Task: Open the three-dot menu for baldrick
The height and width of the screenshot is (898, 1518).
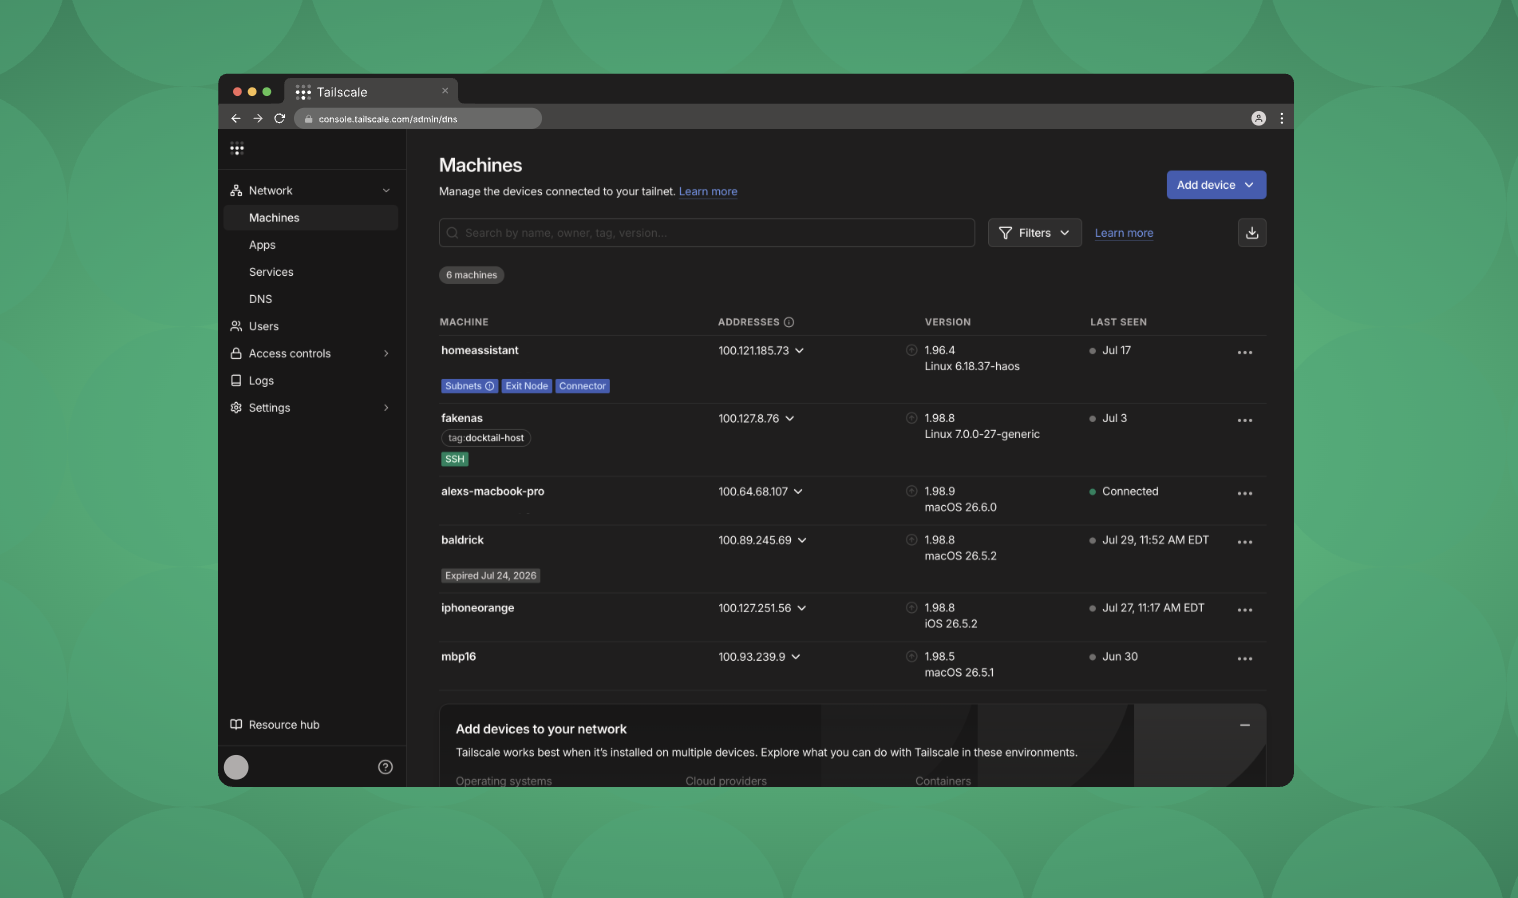Action: point(1245,542)
